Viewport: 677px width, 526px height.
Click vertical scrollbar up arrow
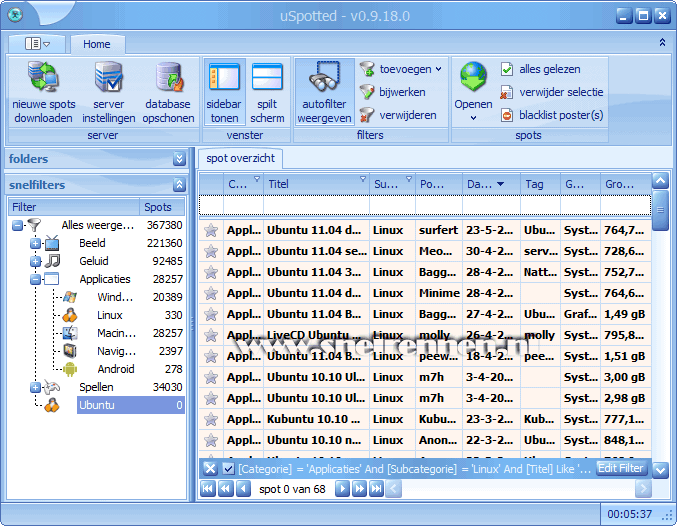661,181
